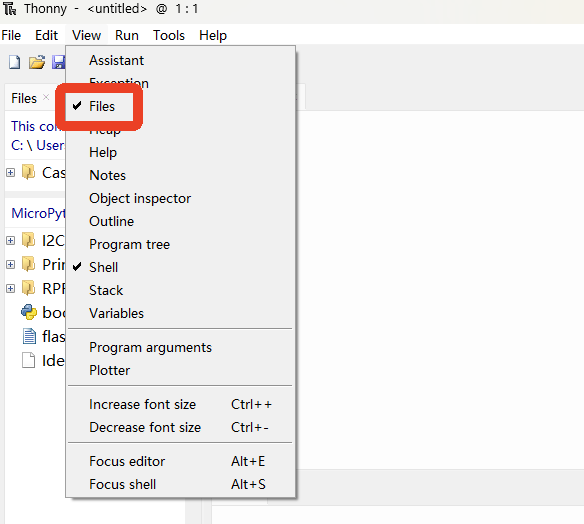Click the Open file folder icon

click(37, 62)
